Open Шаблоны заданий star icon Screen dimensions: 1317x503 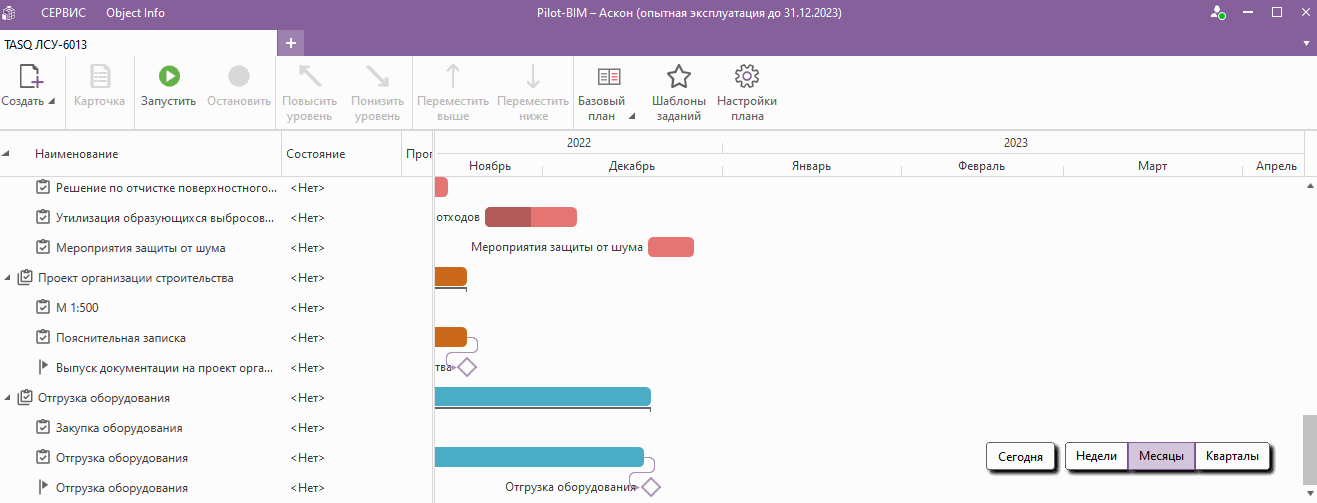click(x=679, y=77)
